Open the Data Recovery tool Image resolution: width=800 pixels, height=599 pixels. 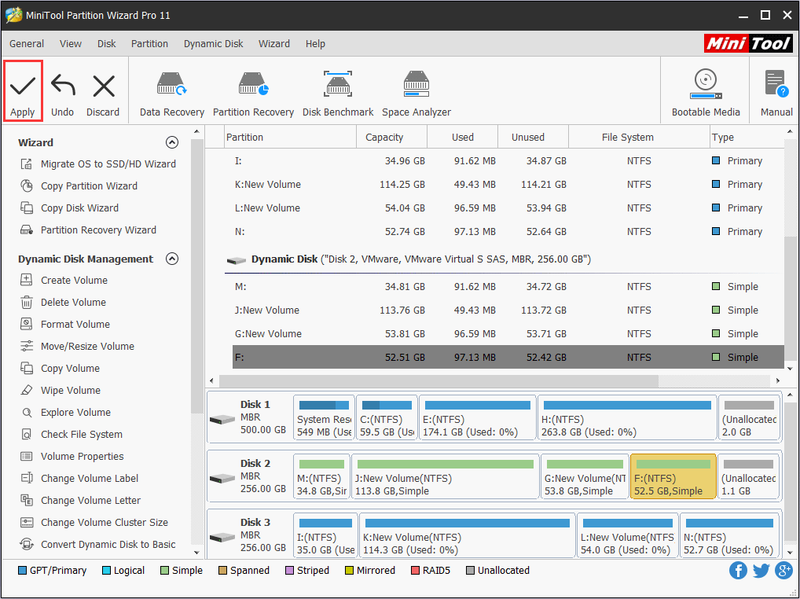pos(171,84)
